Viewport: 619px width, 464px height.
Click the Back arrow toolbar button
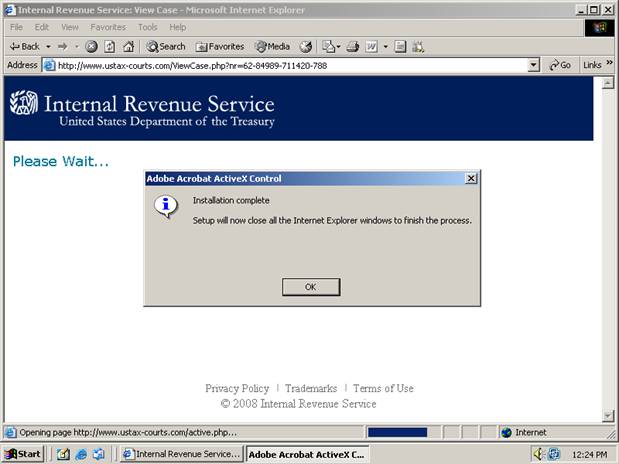click(24, 47)
